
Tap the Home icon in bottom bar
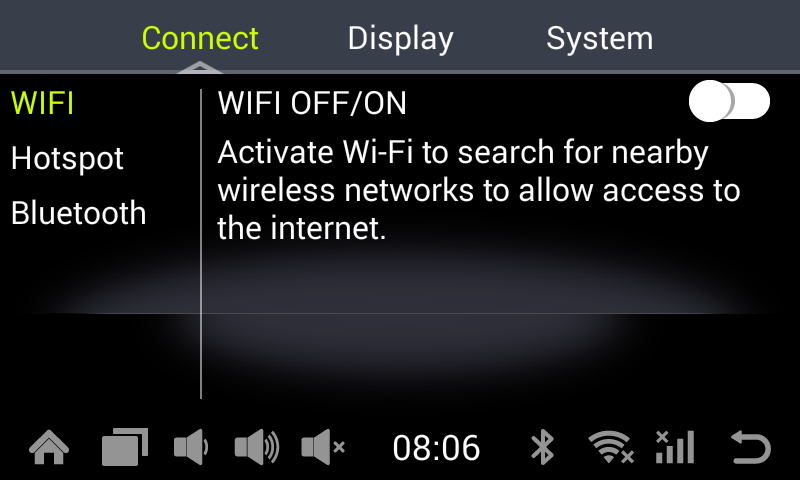(49, 447)
